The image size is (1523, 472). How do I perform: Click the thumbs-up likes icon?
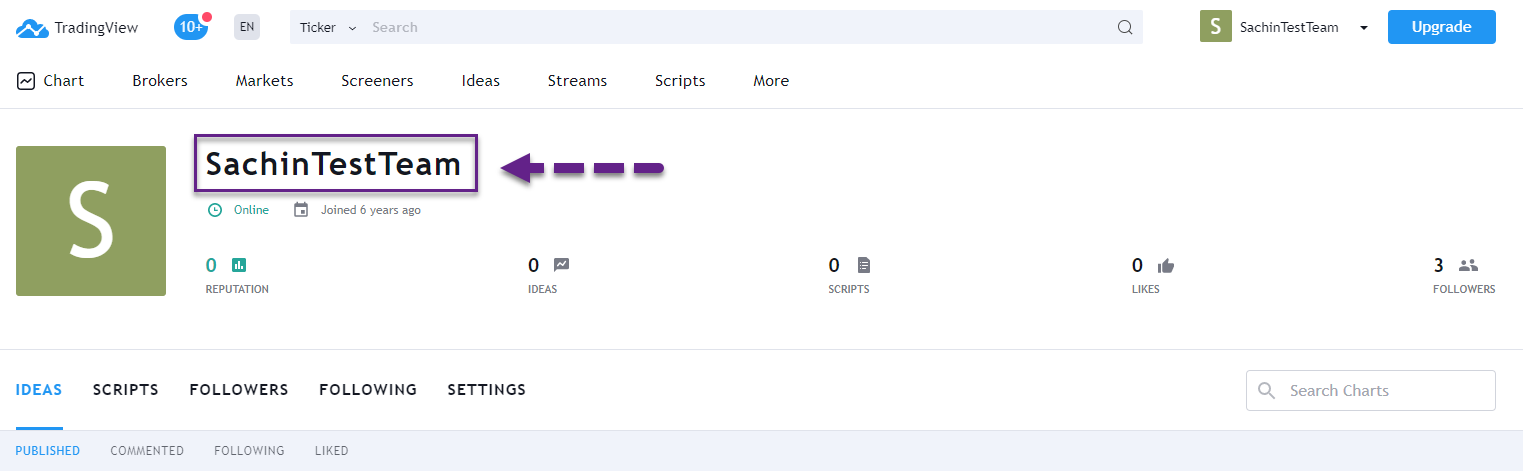coord(1166,265)
